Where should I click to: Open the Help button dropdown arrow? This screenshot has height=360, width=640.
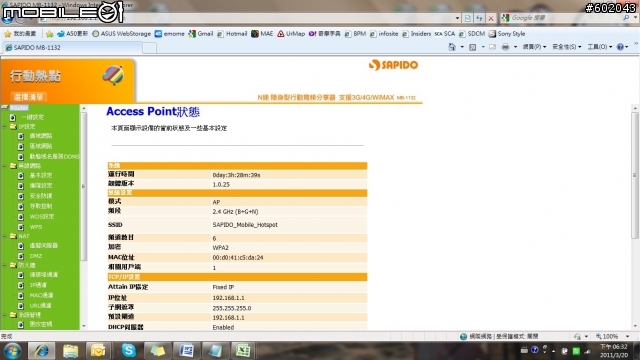coord(627,47)
